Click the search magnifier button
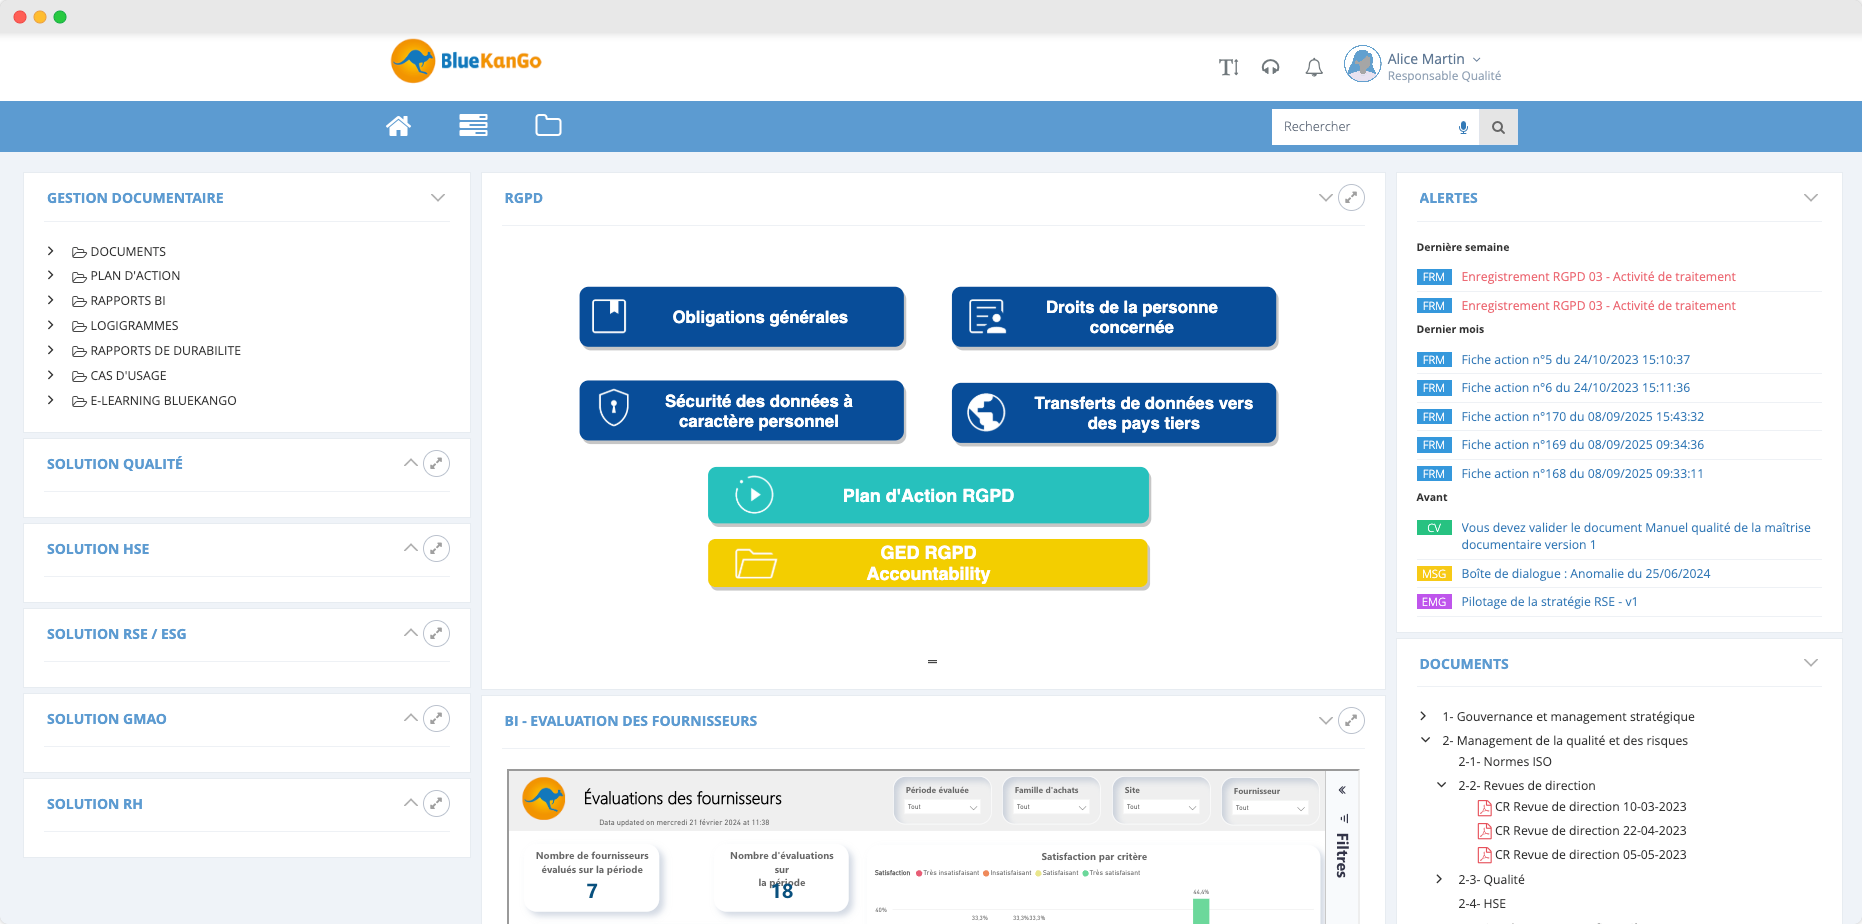Image resolution: width=1862 pixels, height=924 pixels. pyautogui.click(x=1498, y=127)
